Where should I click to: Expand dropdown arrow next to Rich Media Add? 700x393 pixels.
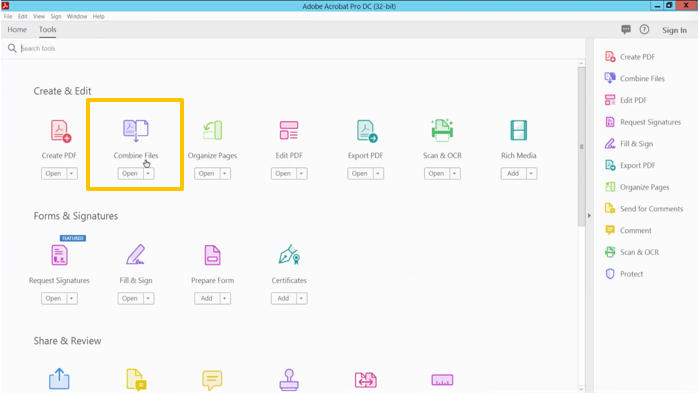532,173
